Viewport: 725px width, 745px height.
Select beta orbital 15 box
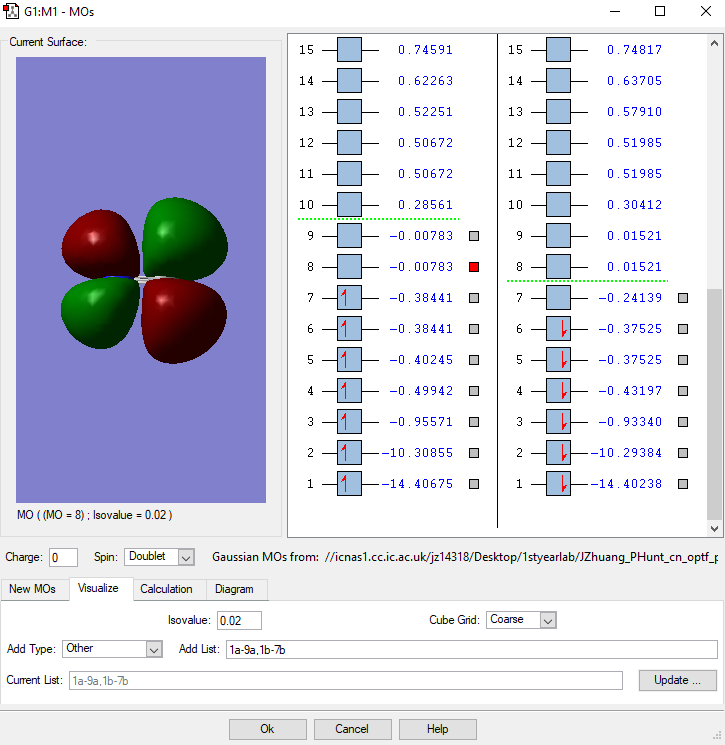pyautogui.click(x=558, y=50)
